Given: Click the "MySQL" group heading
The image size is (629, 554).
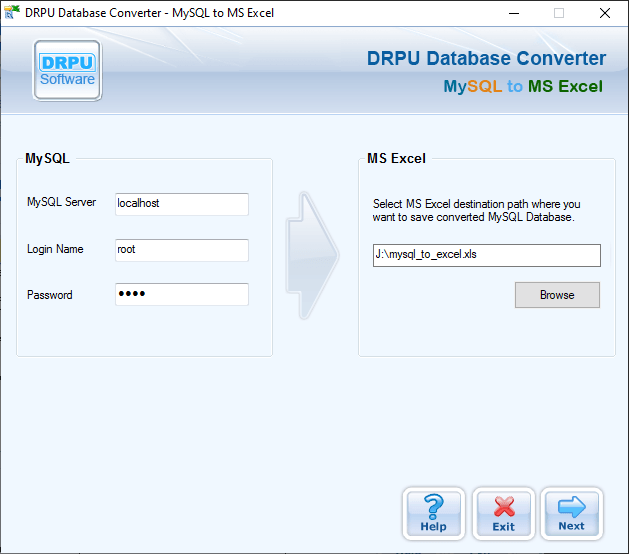Looking at the screenshot, I should [47, 158].
